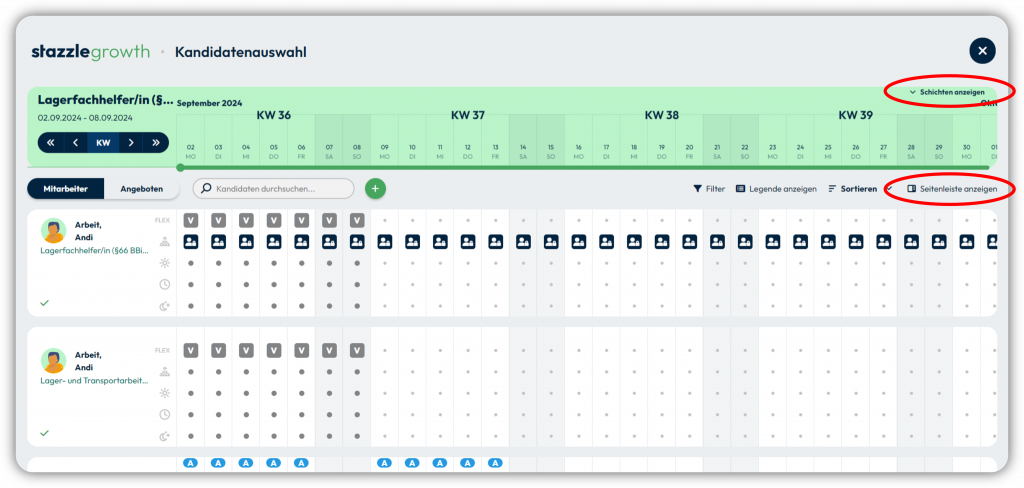Click the moon night-shift icon in the Lager- und Transportarbeit row
This screenshot has height=488, width=1024.
(165, 436)
